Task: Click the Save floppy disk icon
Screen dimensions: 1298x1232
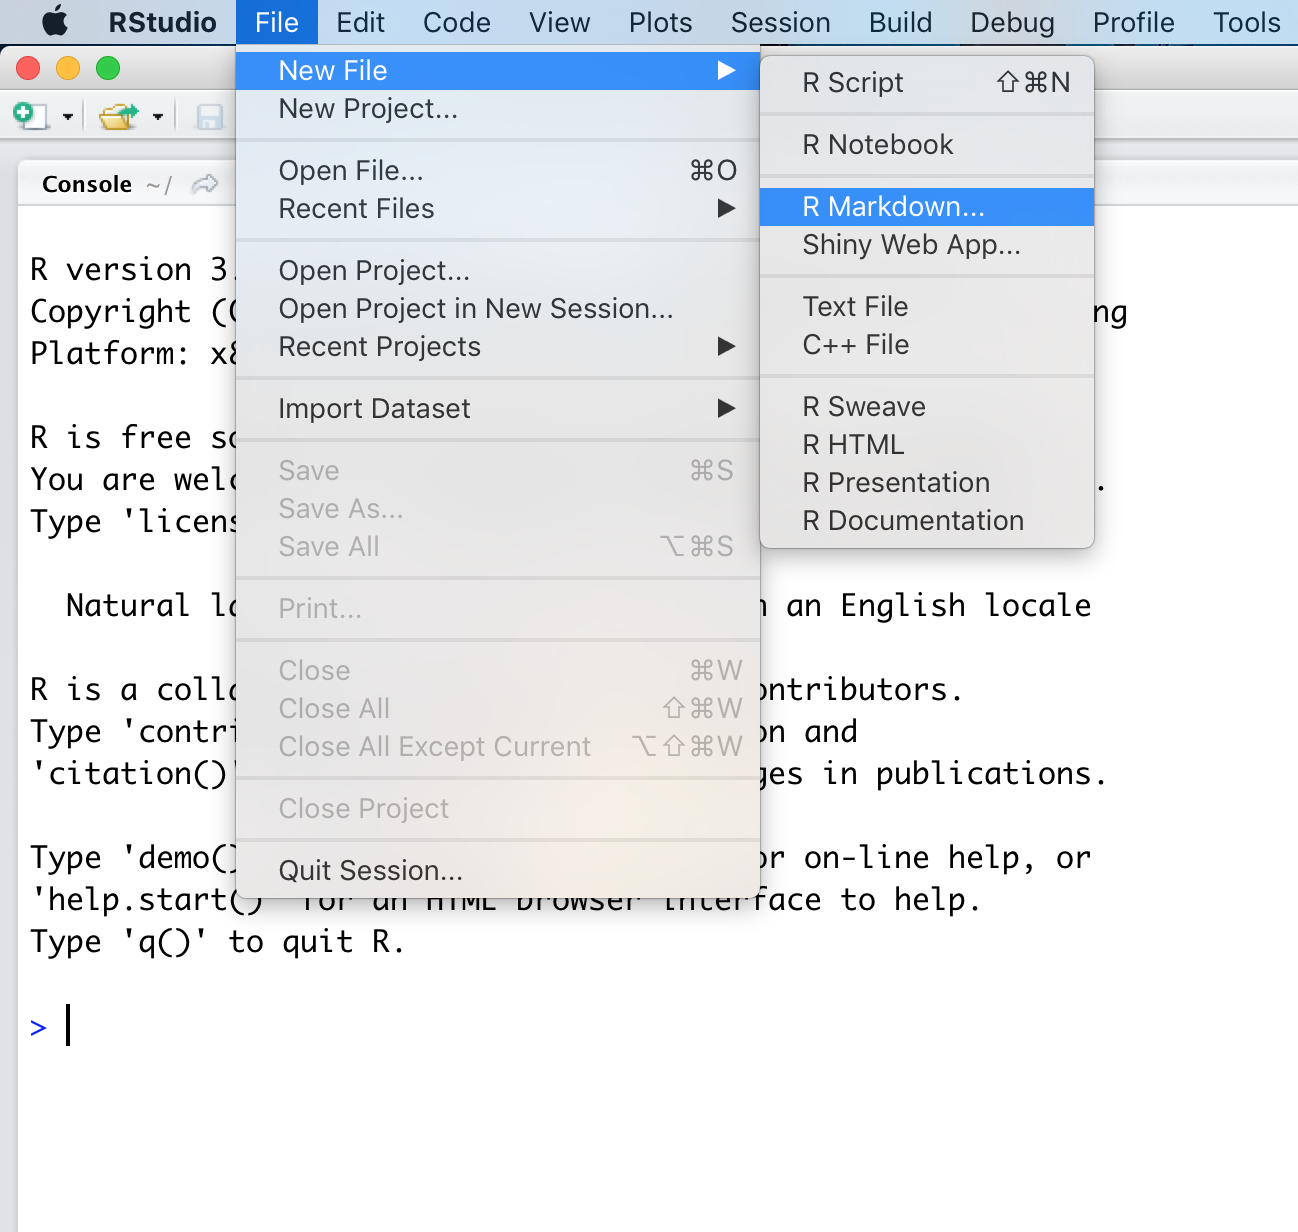Action: click(x=209, y=117)
